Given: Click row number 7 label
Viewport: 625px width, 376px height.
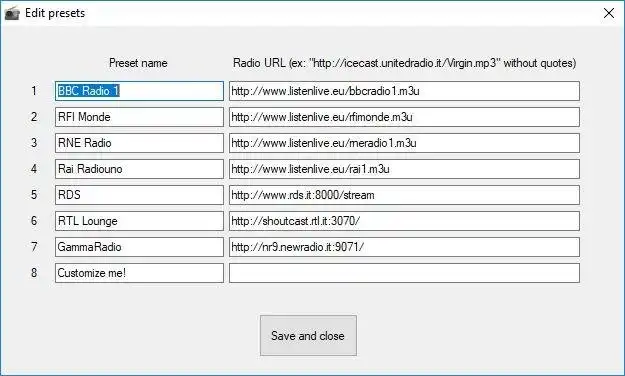Looking at the screenshot, I should click(x=34, y=247).
